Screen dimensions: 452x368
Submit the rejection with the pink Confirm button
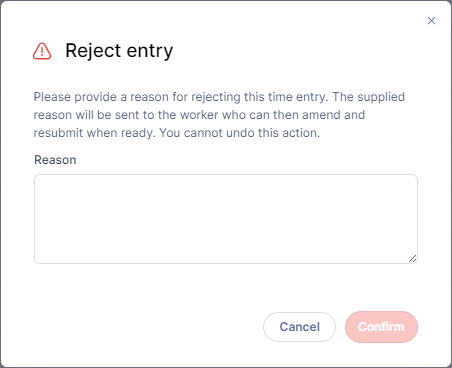pos(381,327)
